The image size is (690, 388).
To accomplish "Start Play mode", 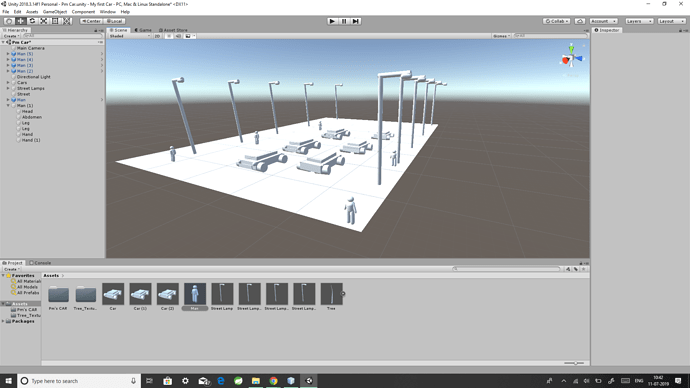I will pos(333,21).
